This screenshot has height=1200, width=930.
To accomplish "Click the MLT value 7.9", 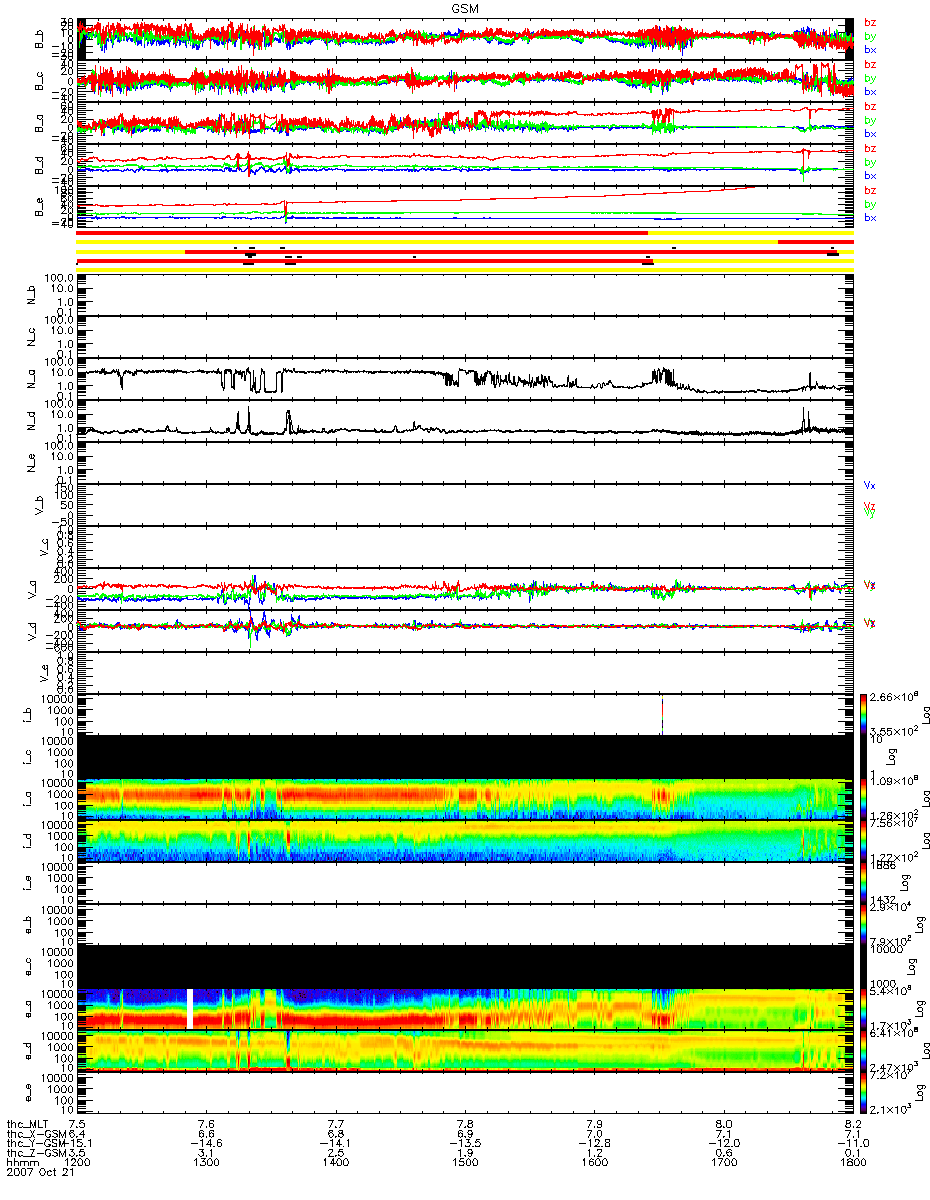I will [594, 1123].
